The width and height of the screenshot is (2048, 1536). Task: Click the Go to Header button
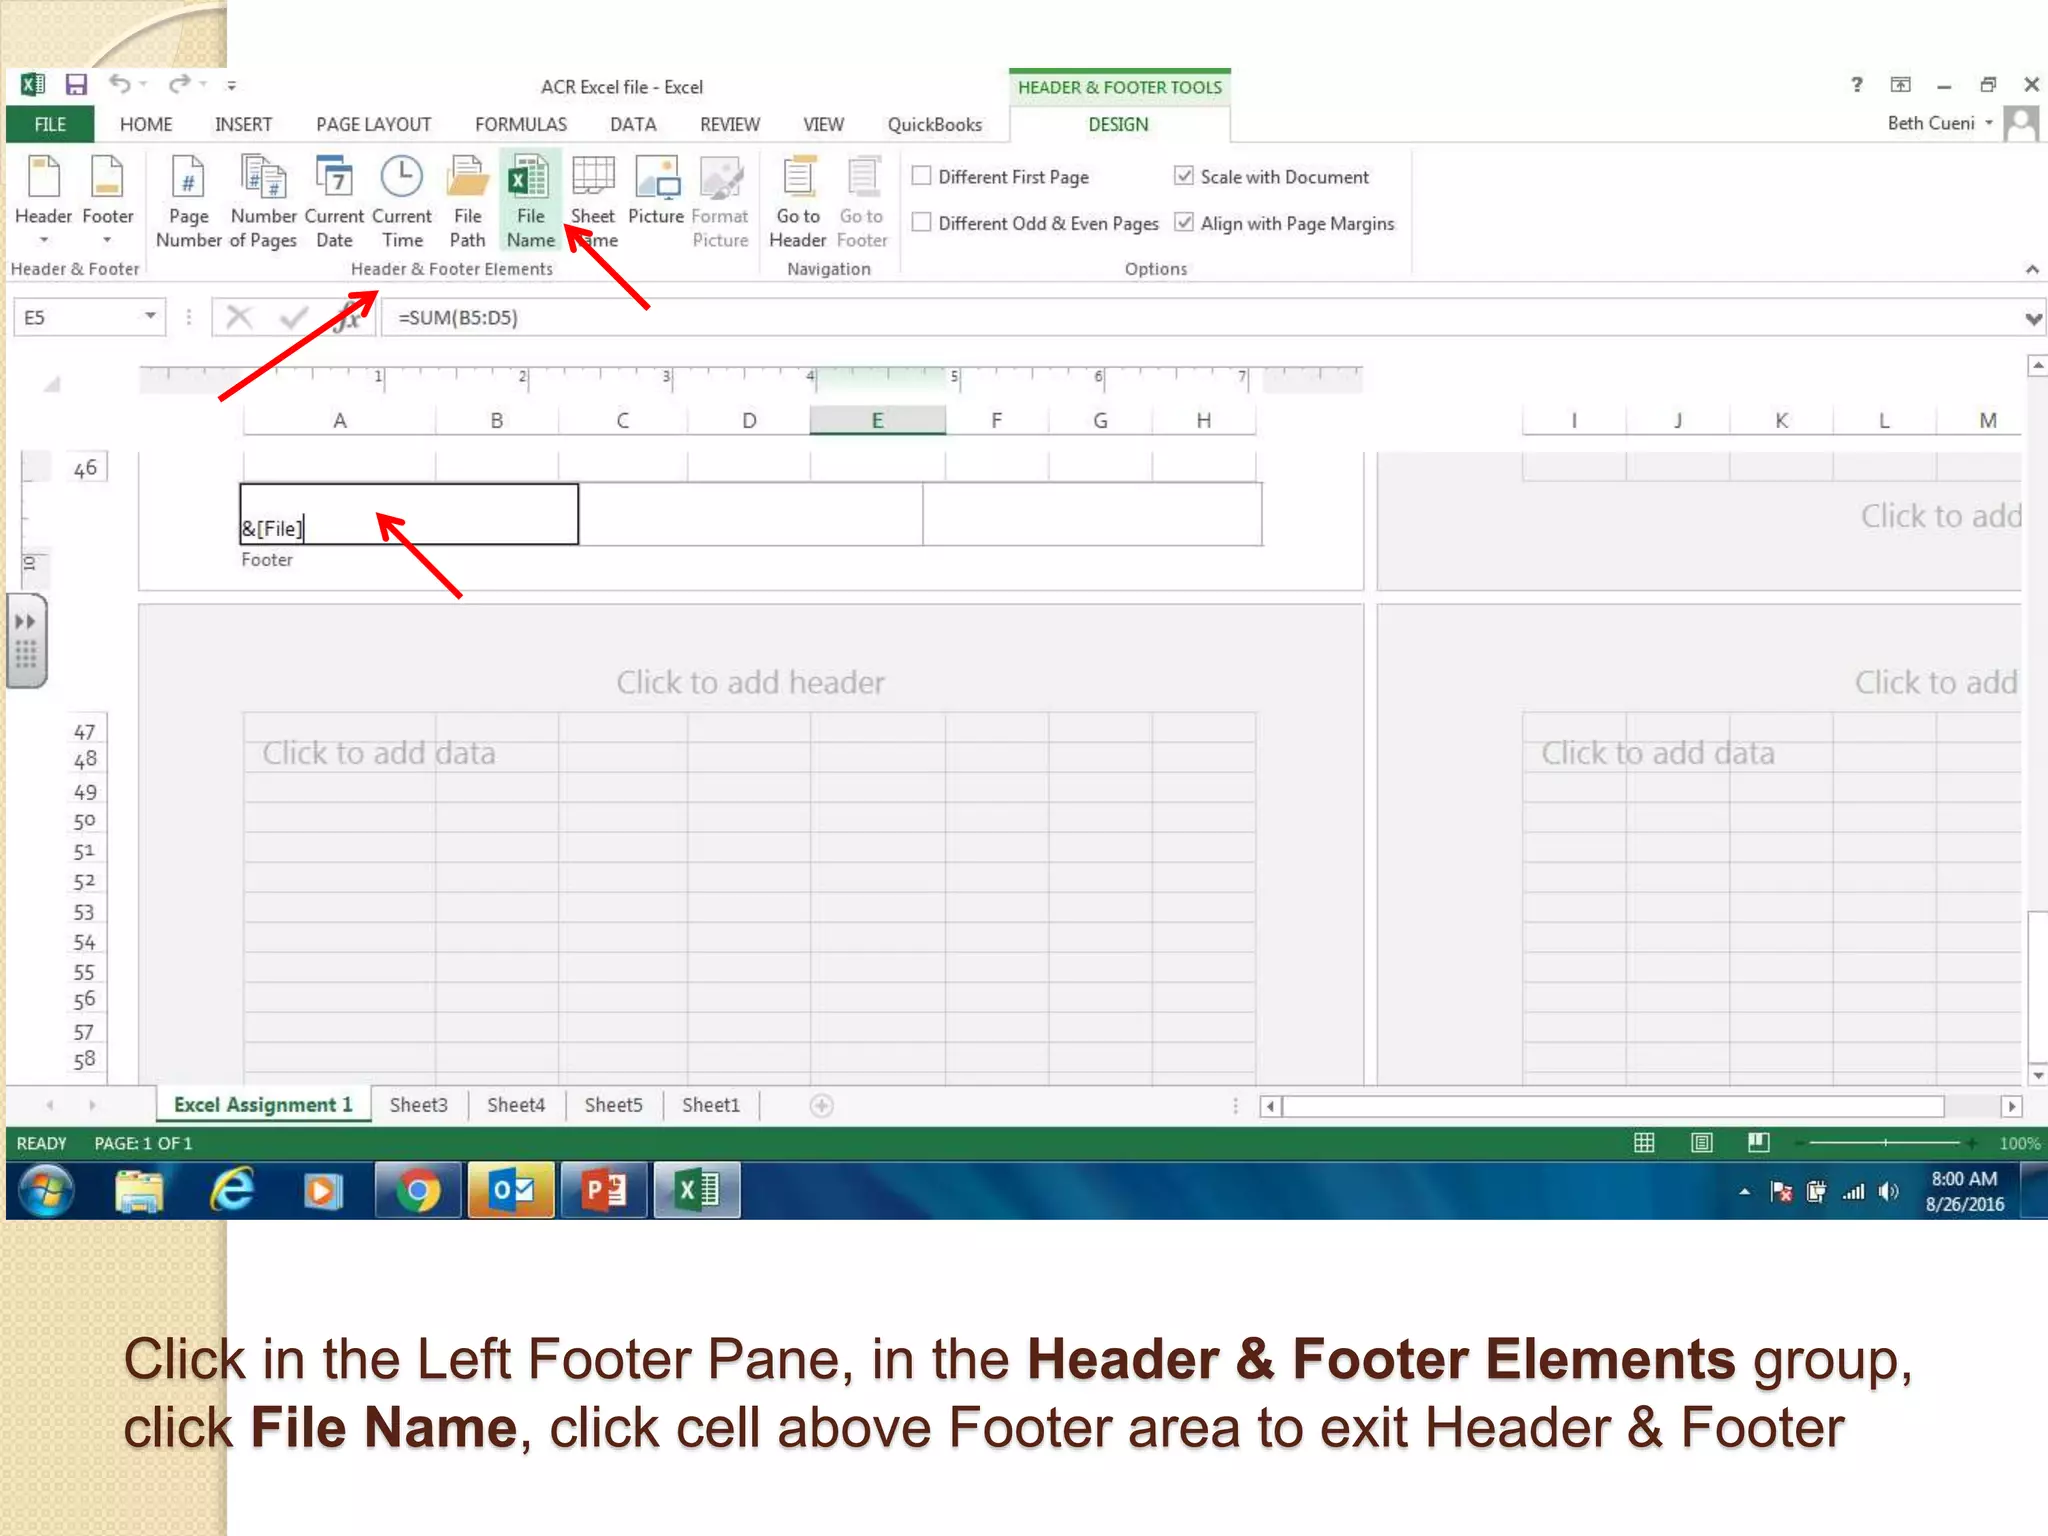pyautogui.click(x=798, y=201)
